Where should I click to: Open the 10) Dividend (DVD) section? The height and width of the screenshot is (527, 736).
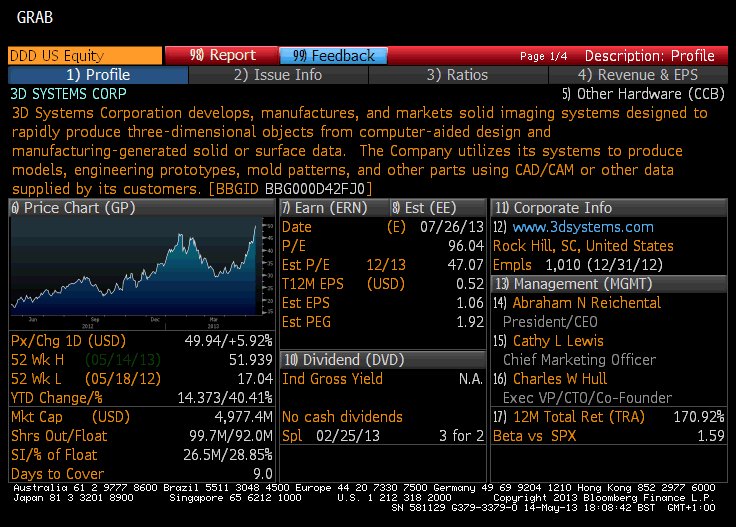383,360
